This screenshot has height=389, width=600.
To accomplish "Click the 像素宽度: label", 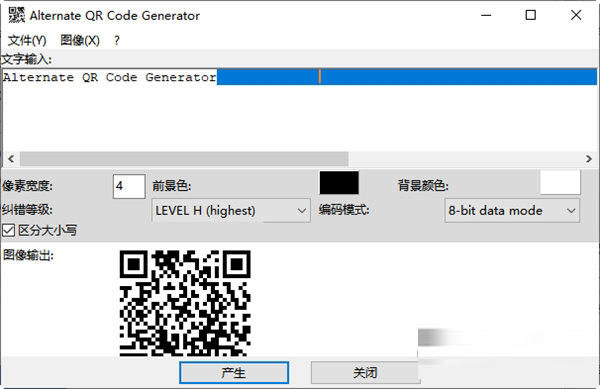I will point(28,186).
